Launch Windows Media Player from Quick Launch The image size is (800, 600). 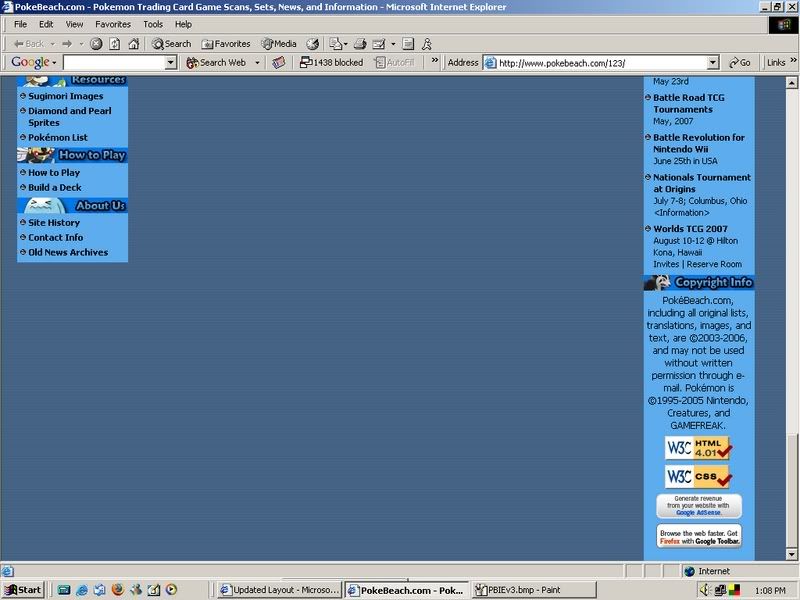[x=172, y=590]
